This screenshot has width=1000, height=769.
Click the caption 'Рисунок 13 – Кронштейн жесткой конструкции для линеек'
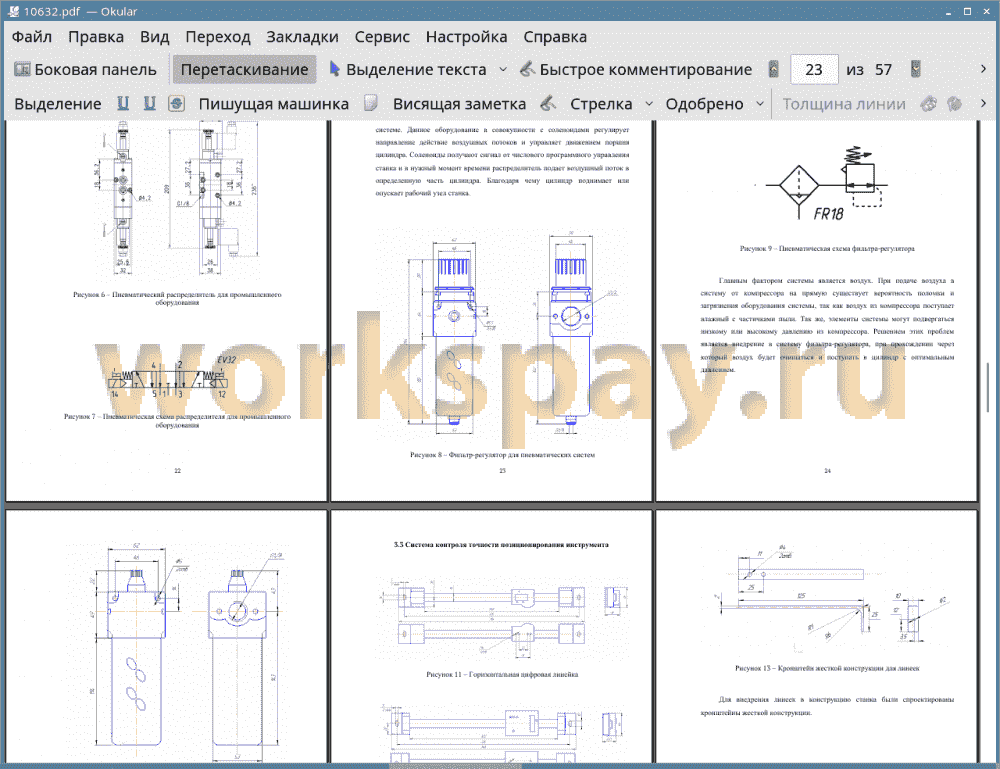point(827,668)
